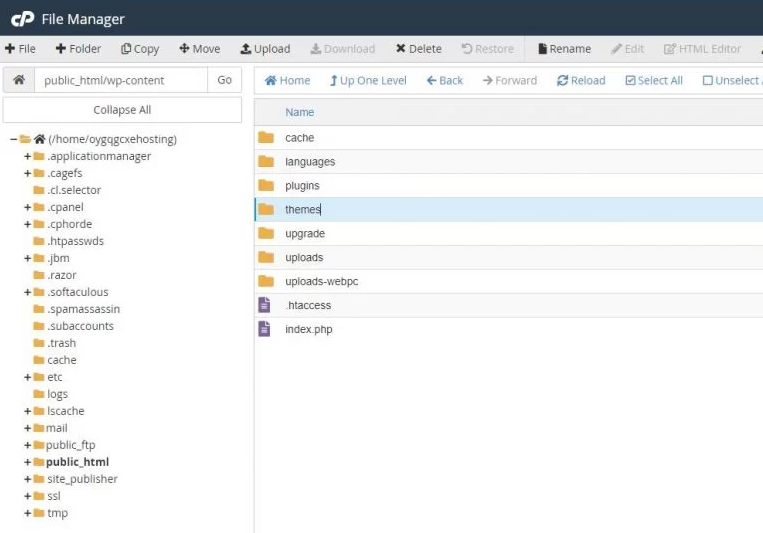Click Collapse All button

tap(122, 110)
